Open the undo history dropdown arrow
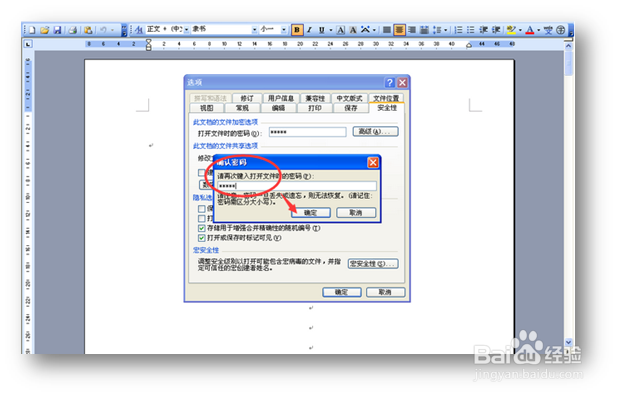The height and width of the screenshot is (396, 617). pos(112,30)
